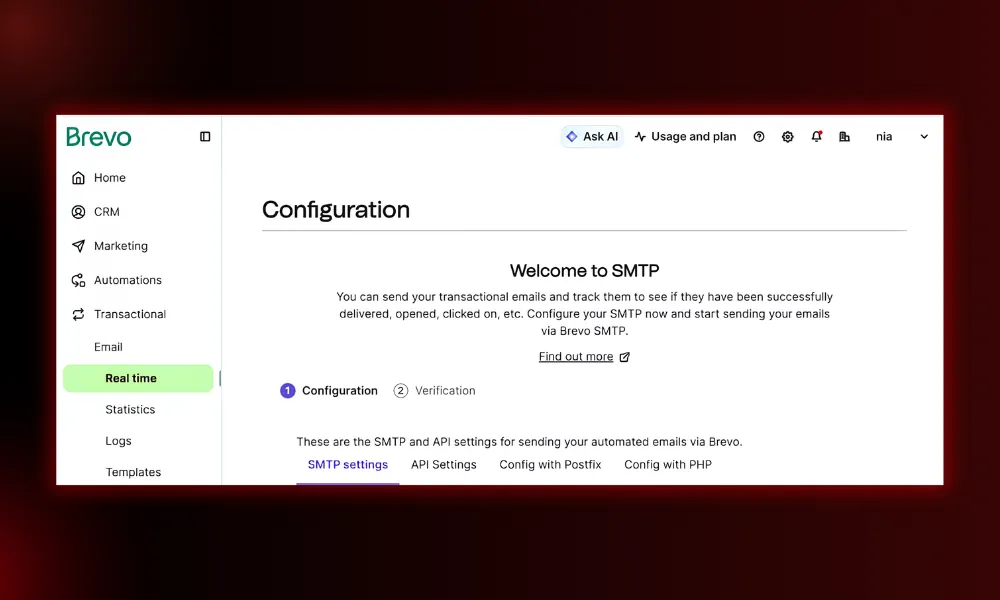
Task: Switch to the Config with PHP tab
Action: pyautogui.click(x=668, y=465)
